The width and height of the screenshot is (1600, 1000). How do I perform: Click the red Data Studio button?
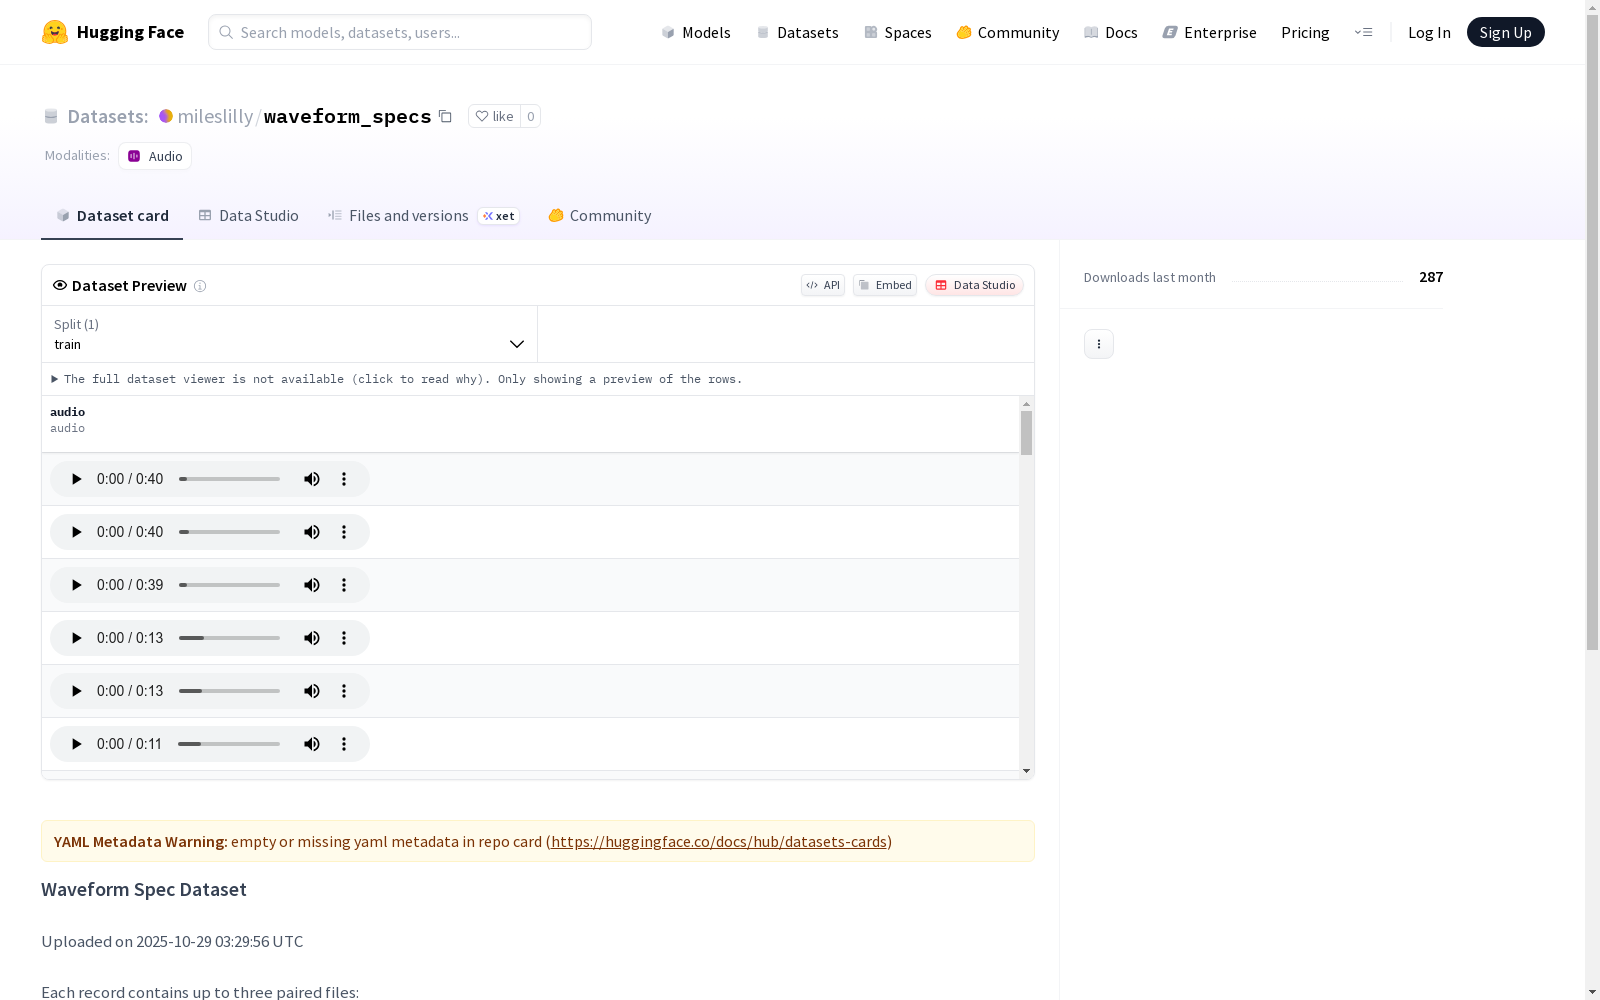[975, 285]
